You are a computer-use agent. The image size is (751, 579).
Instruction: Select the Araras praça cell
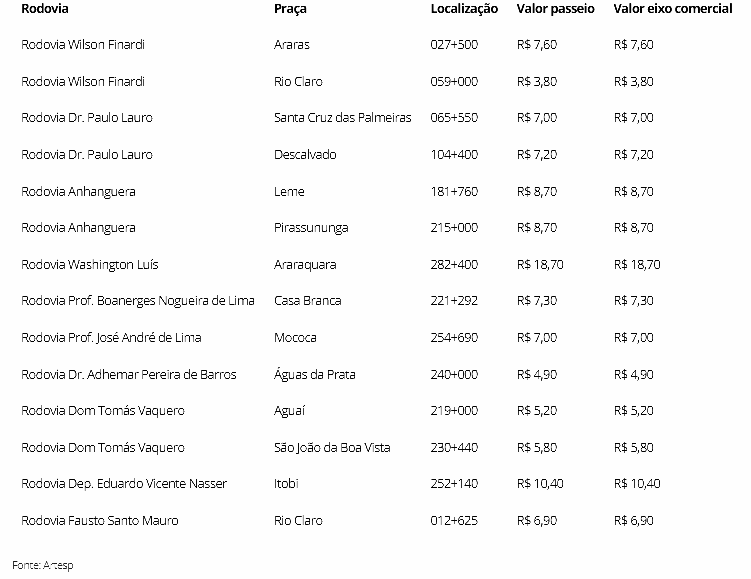292,45
